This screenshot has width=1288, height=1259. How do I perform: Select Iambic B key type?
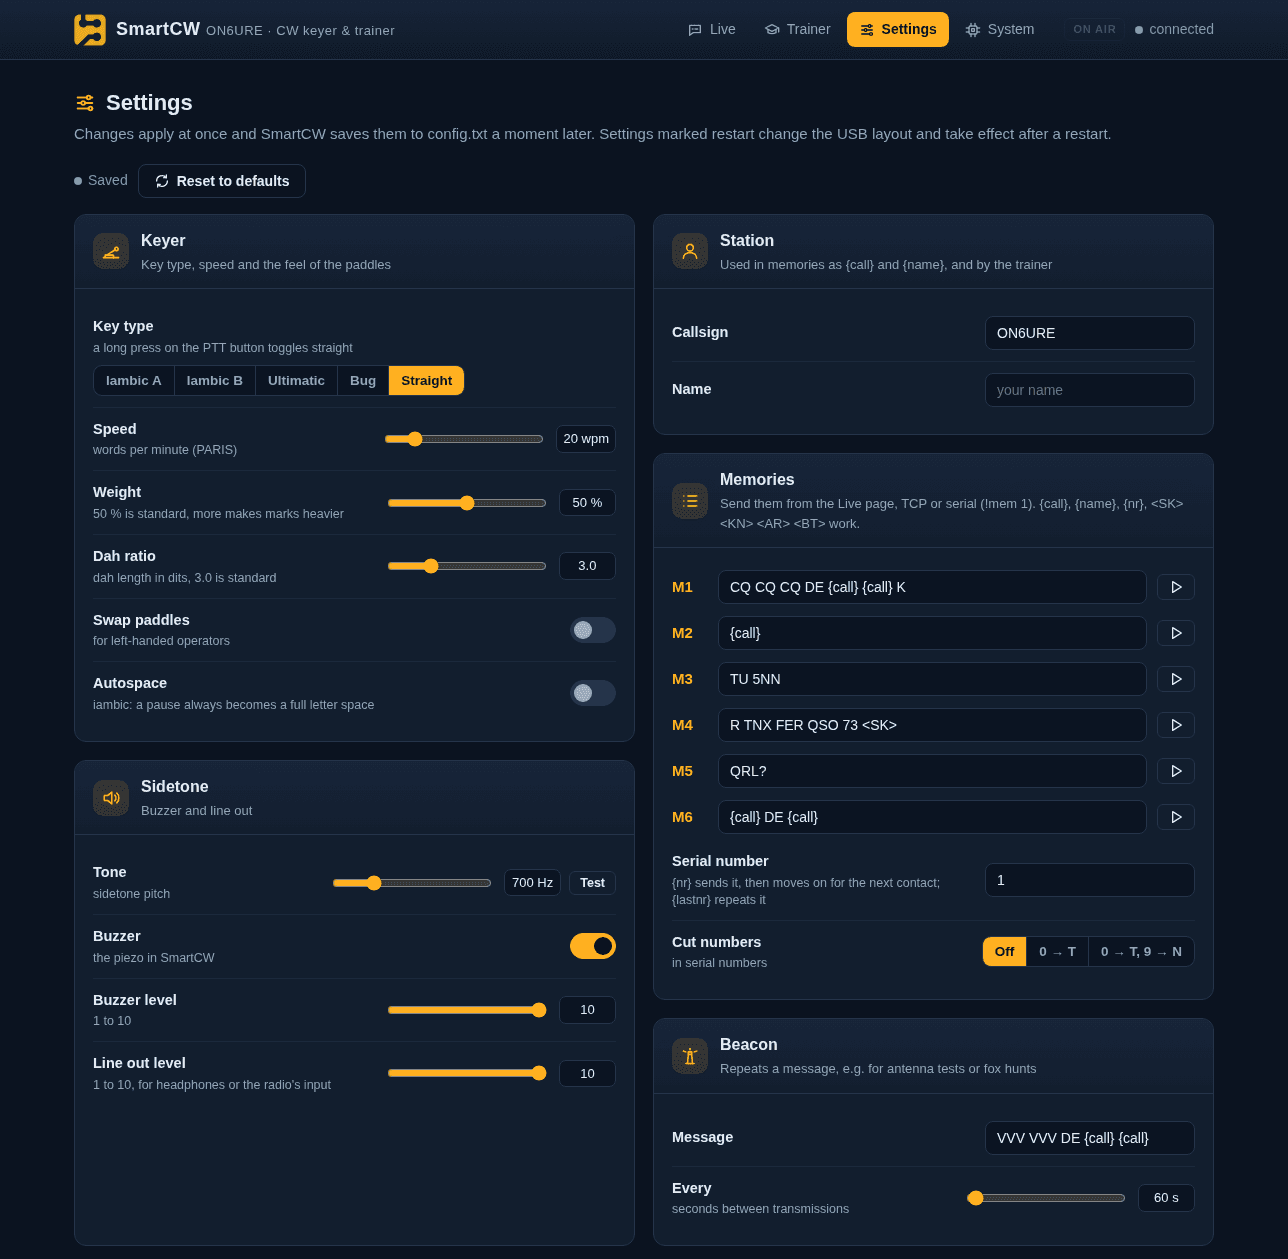point(215,381)
